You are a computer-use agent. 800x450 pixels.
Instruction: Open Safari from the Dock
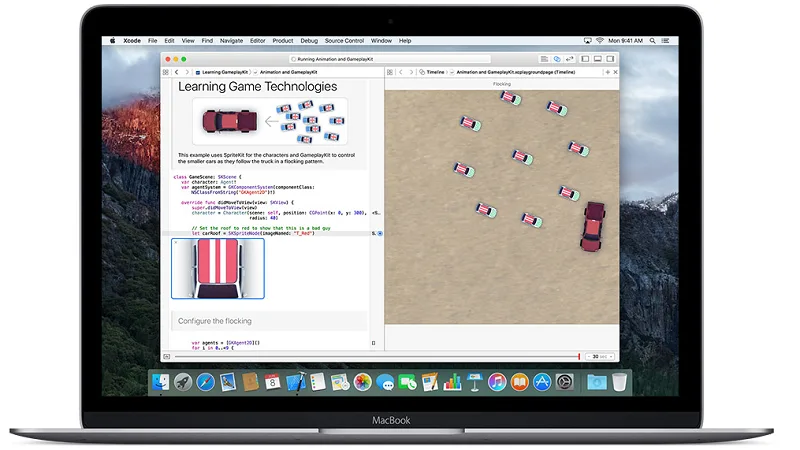point(206,382)
